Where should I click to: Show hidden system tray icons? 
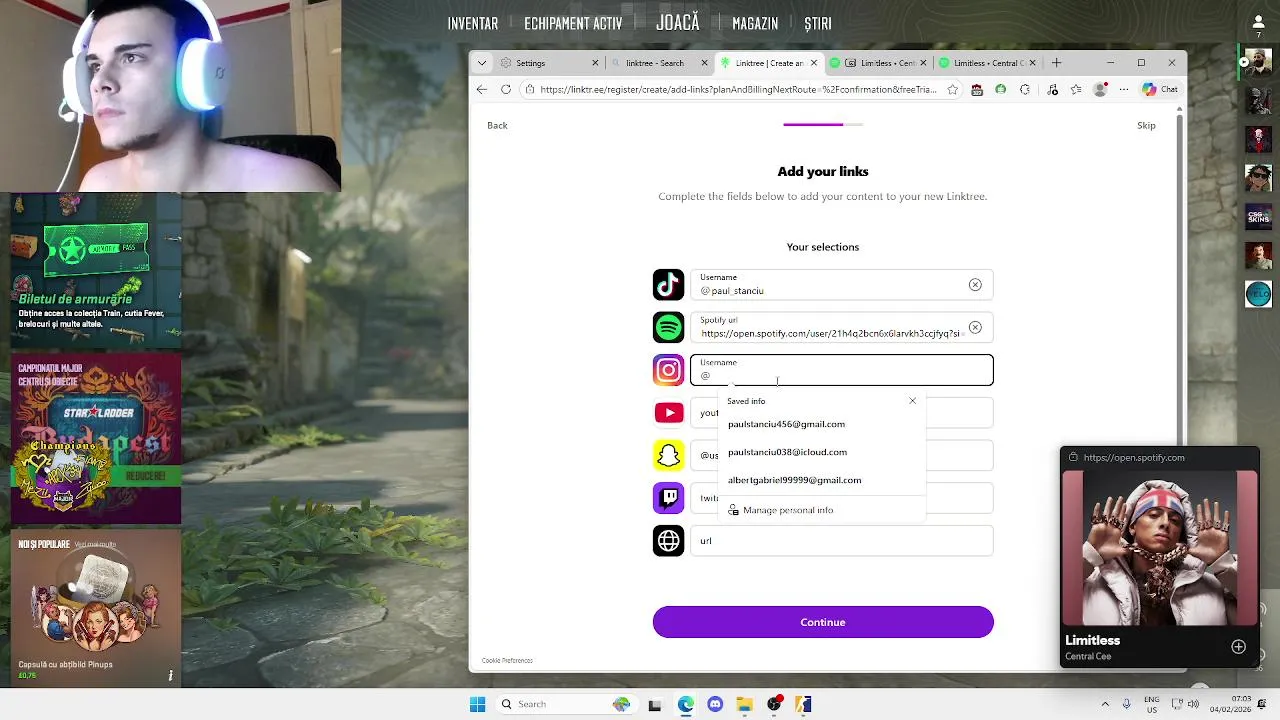[x=1105, y=704]
